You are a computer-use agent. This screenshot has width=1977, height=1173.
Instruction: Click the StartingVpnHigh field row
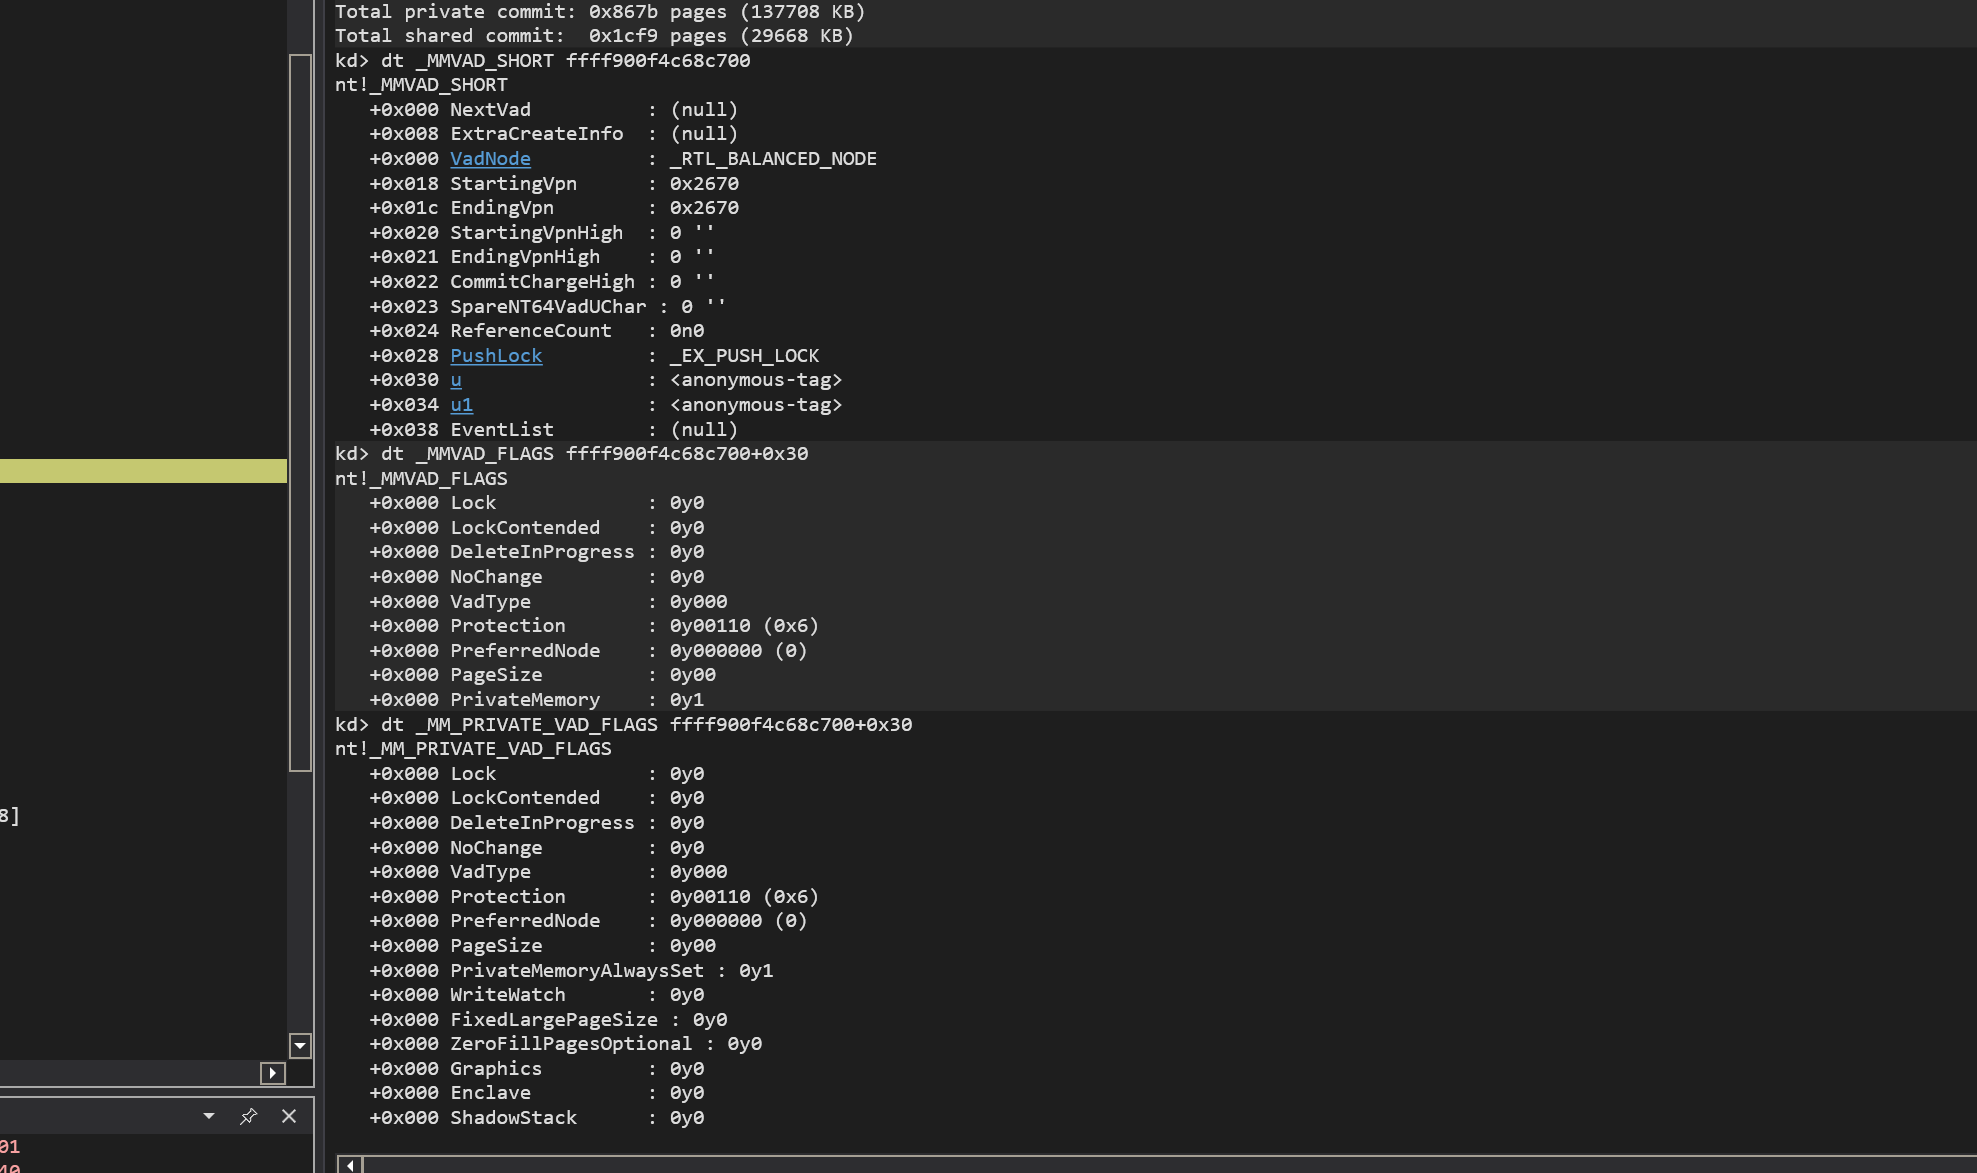tap(543, 233)
